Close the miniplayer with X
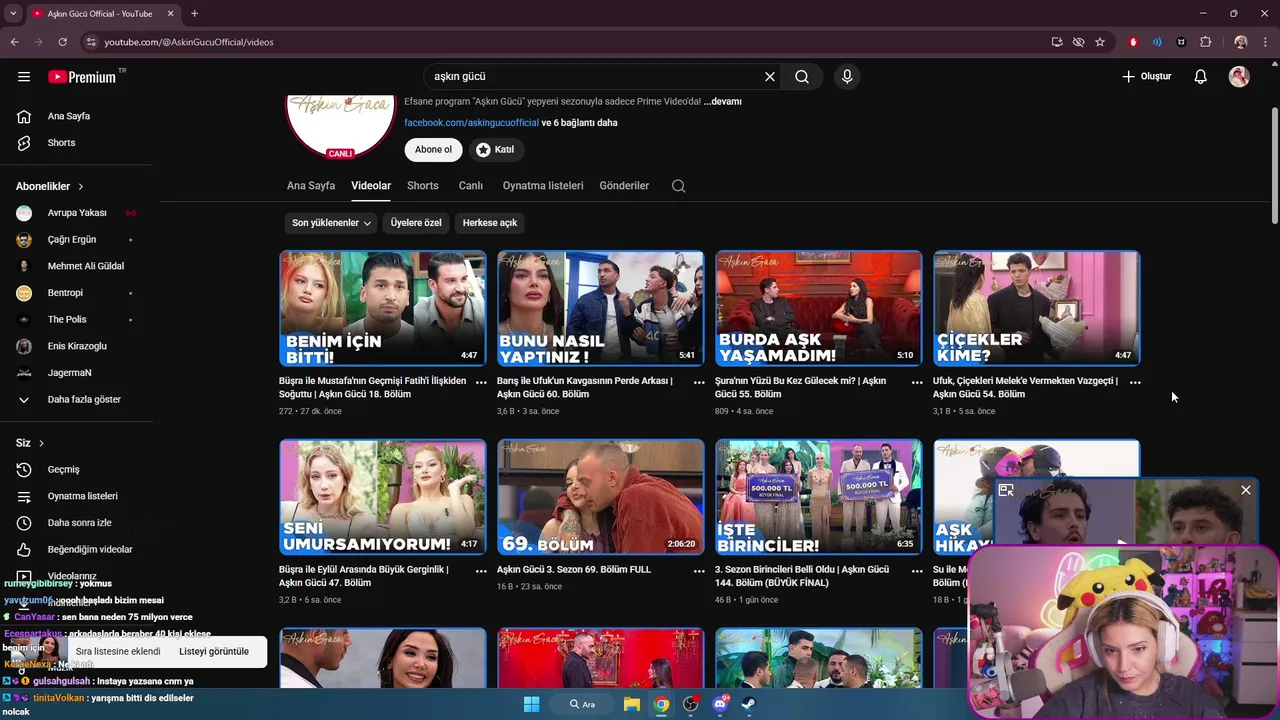This screenshot has height=720, width=1280. (x=1245, y=490)
